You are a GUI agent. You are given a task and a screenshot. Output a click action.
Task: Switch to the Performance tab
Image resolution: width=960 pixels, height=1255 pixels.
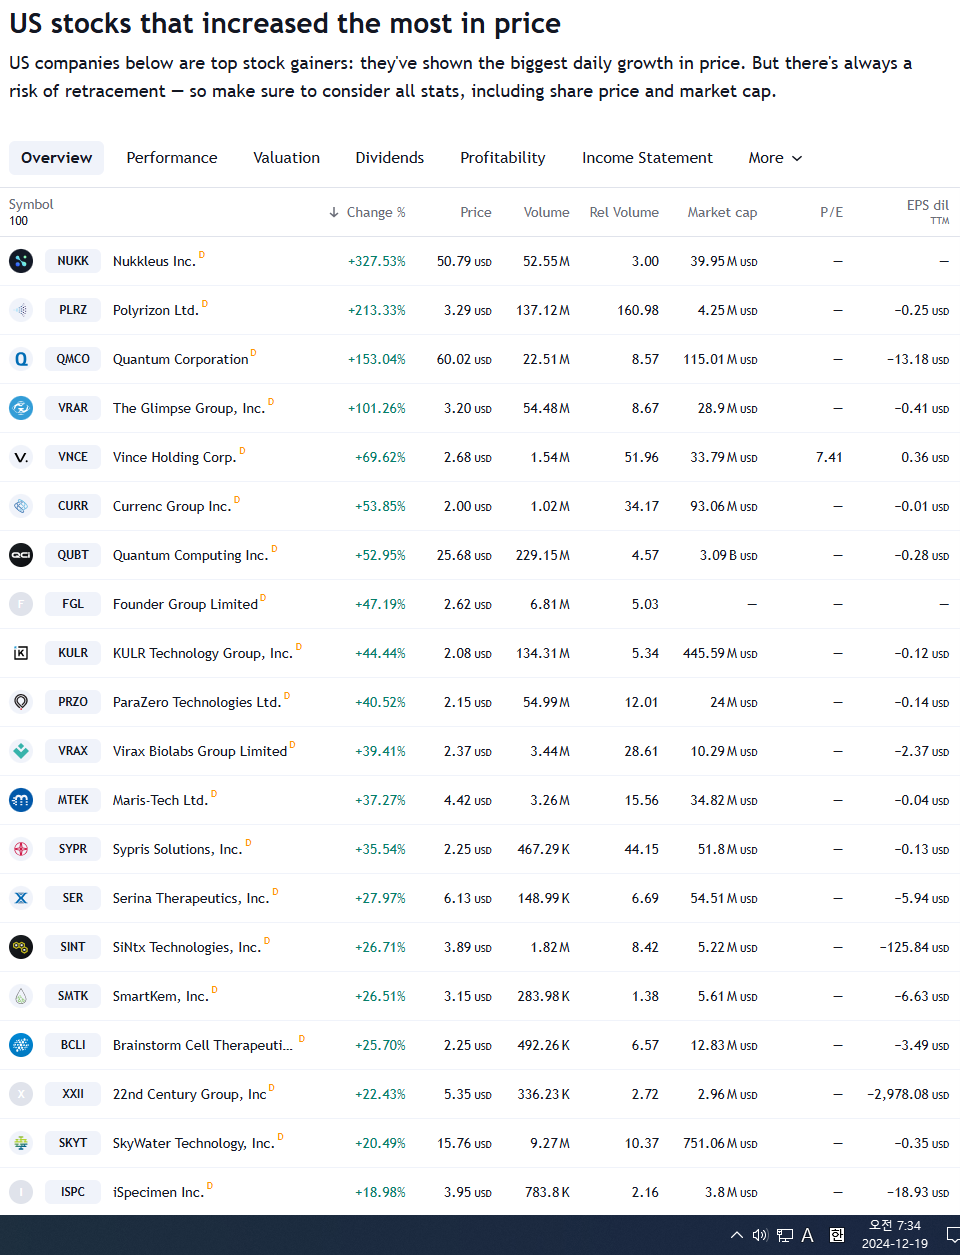tap(172, 158)
